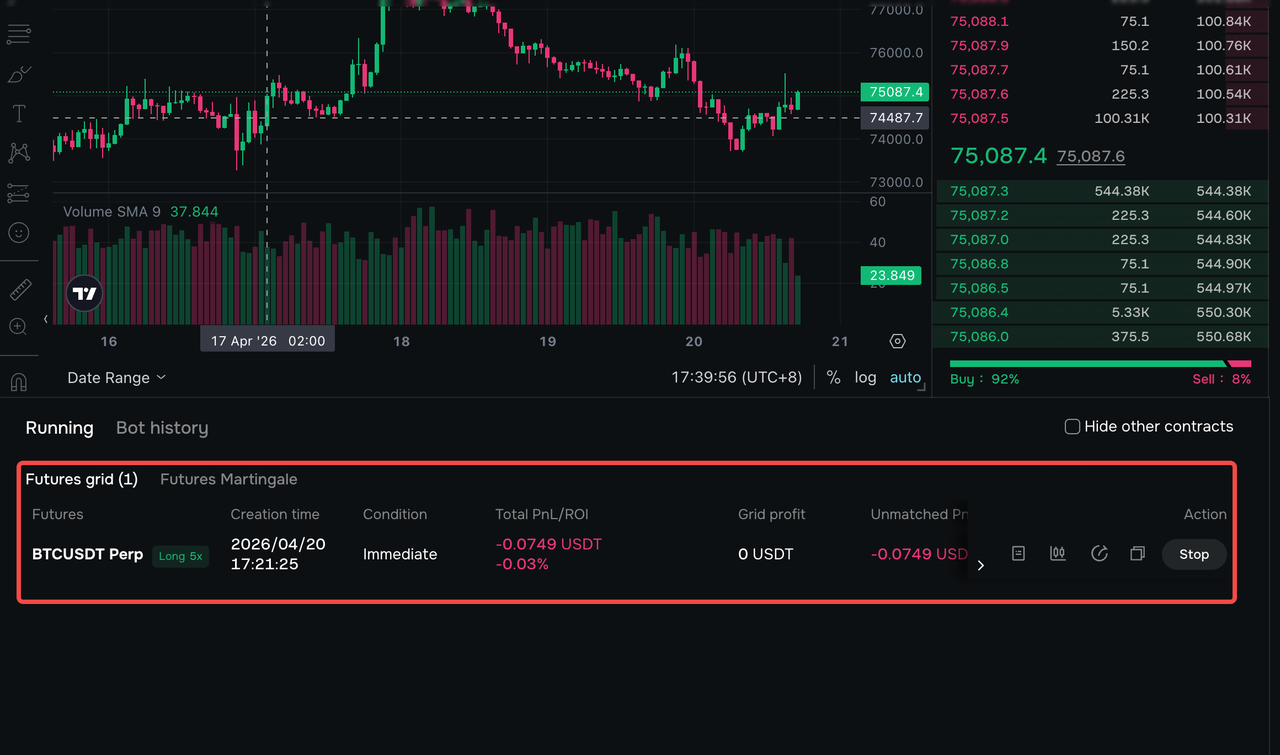Open bot details document icon
The width and height of the screenshot is (1280, 755).
pos(1018,554)
